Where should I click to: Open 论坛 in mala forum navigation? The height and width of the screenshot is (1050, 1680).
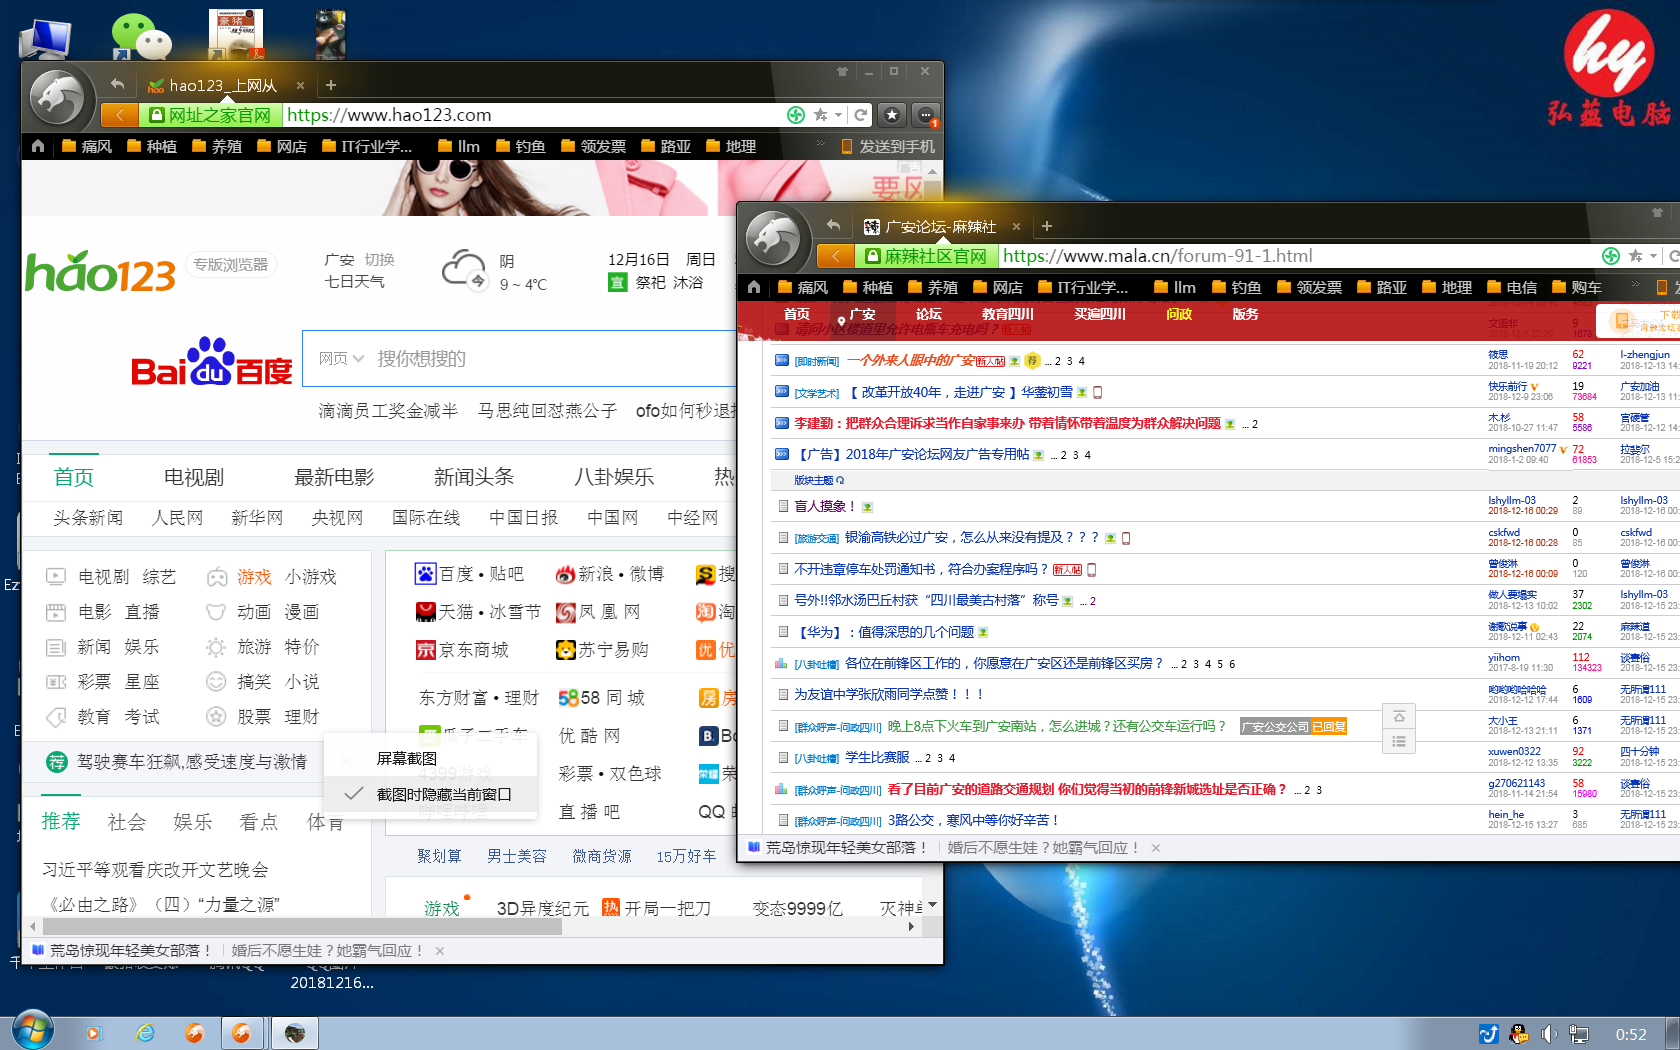[928, 314]
